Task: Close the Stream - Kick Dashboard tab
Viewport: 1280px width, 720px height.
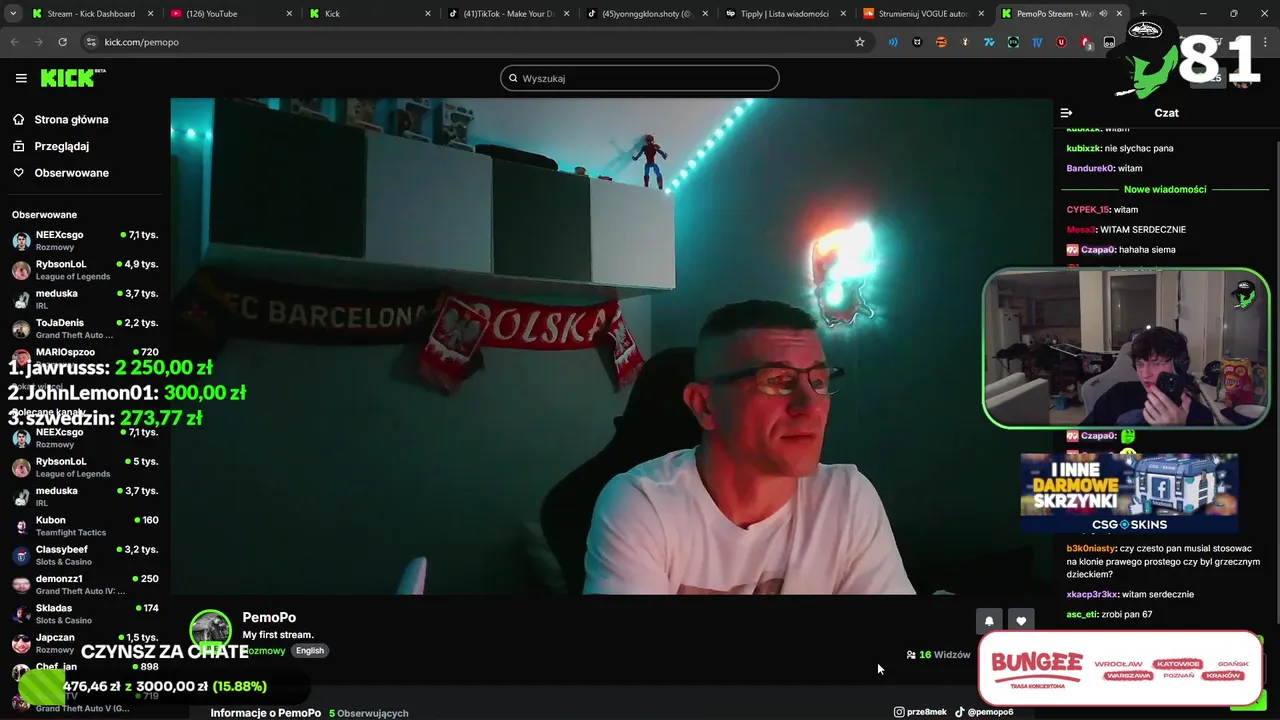Action: coord(152,14)
